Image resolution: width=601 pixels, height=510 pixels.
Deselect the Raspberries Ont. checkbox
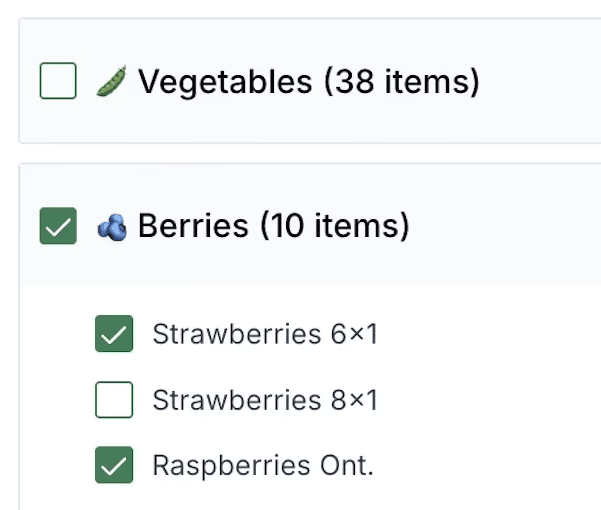click(x=114, y=465)
